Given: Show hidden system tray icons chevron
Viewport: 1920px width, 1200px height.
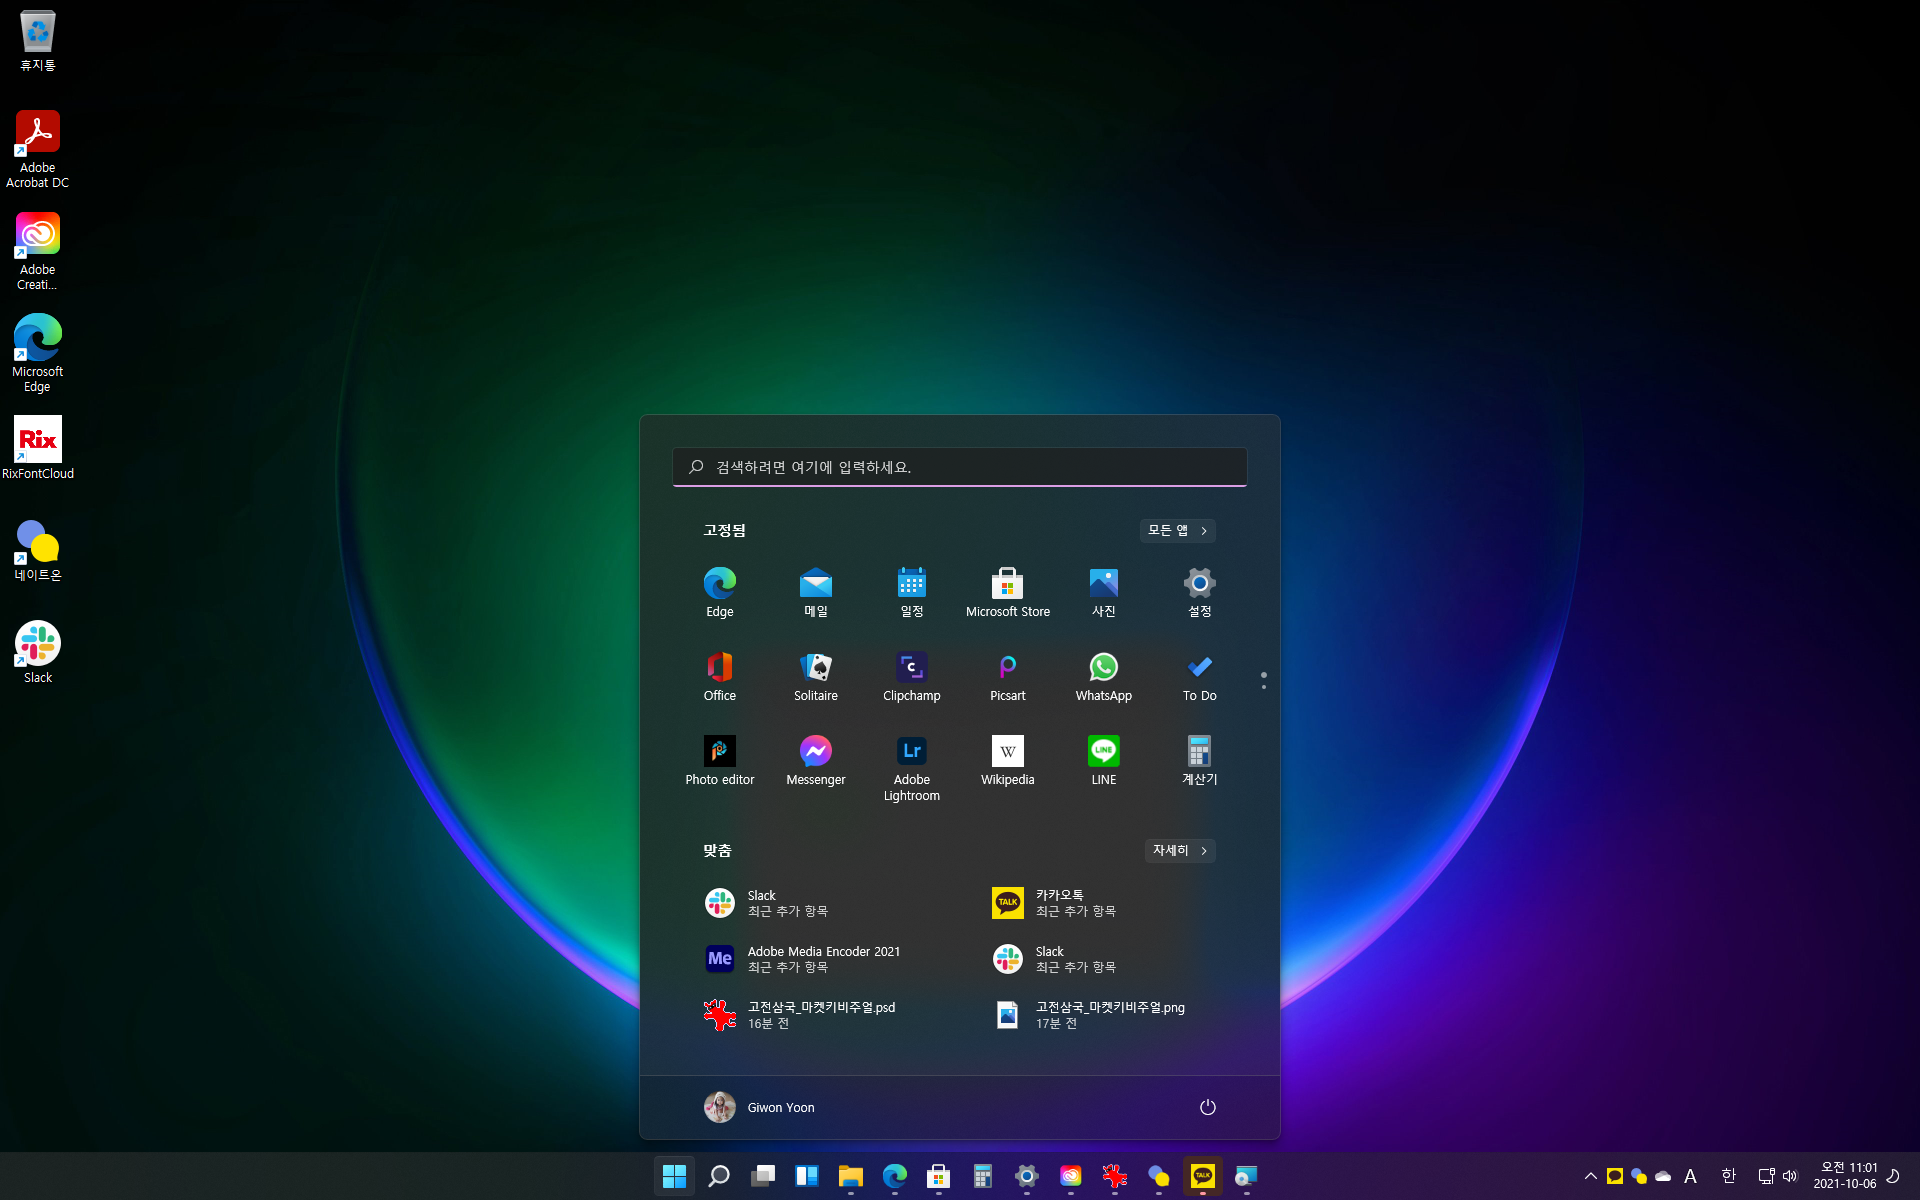Looking at the screenshot, I should 1590,1176.
